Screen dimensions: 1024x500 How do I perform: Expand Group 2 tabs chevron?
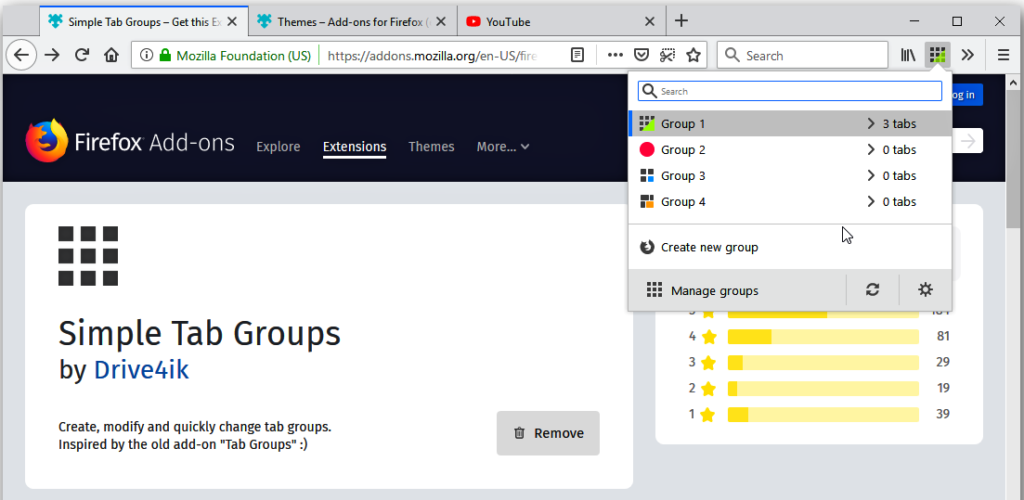click(870, 149)
